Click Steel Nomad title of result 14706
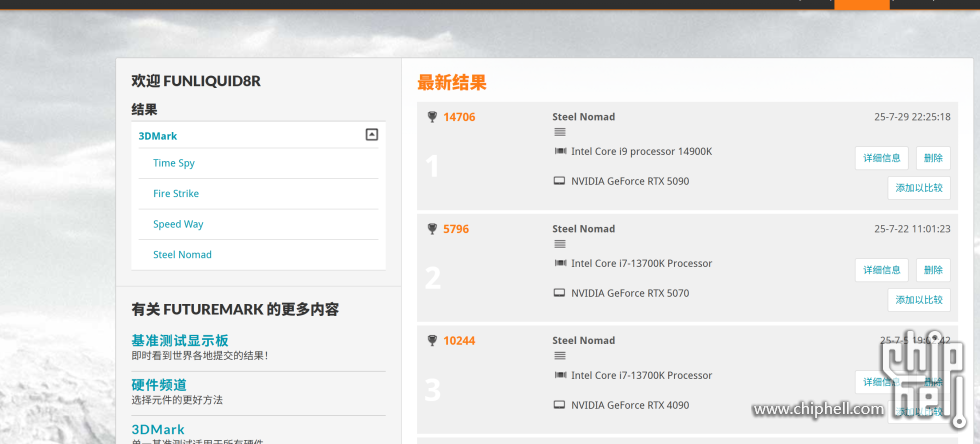 [x=583, y=117]
